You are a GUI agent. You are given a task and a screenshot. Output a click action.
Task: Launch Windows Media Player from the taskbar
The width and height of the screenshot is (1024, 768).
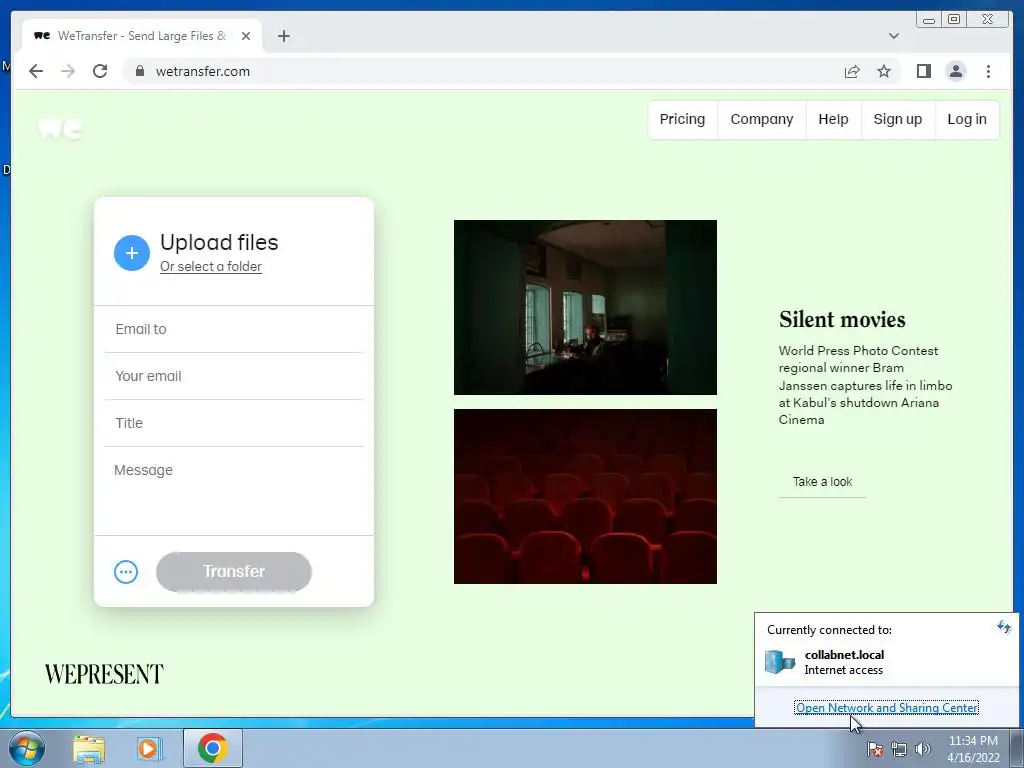point(149,748)
